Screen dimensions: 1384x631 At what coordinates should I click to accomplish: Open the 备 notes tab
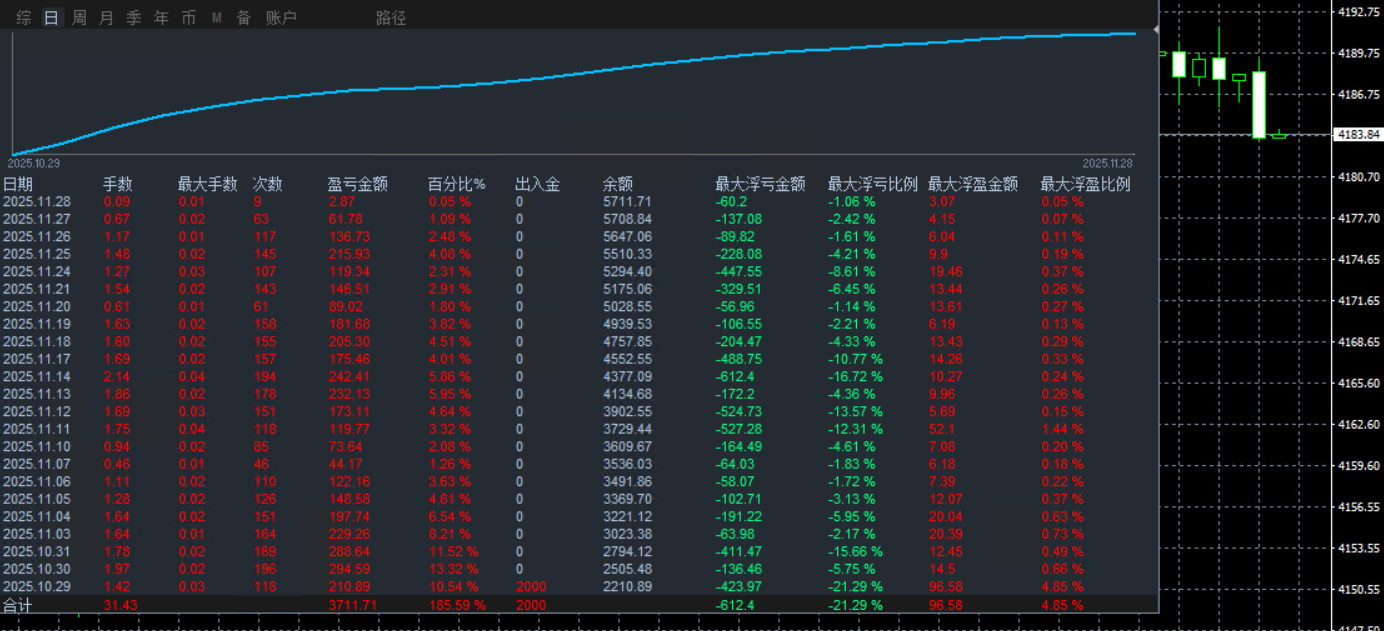pos(244,18)
